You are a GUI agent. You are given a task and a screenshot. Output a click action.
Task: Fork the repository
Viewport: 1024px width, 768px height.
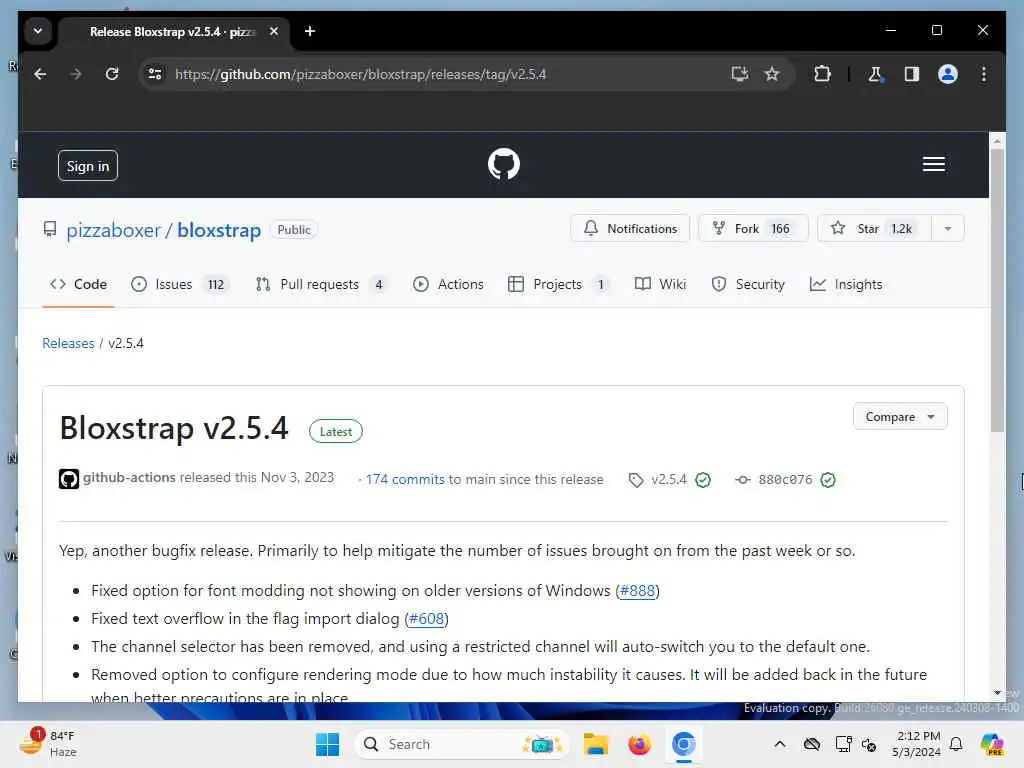tap(753, 229)
